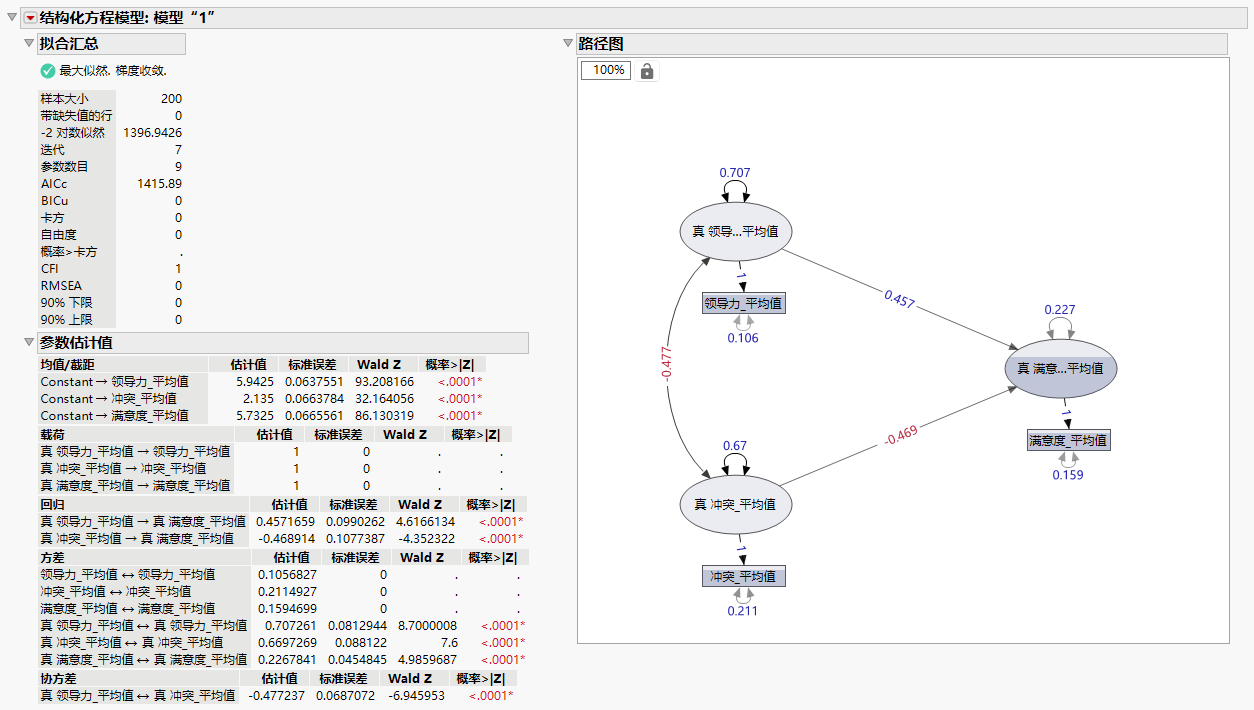Viewport: 1254px width, 710px height.
Task: Toggle the lock icon in path diagram
Action: pyautogui.click(x=647, y=71)
